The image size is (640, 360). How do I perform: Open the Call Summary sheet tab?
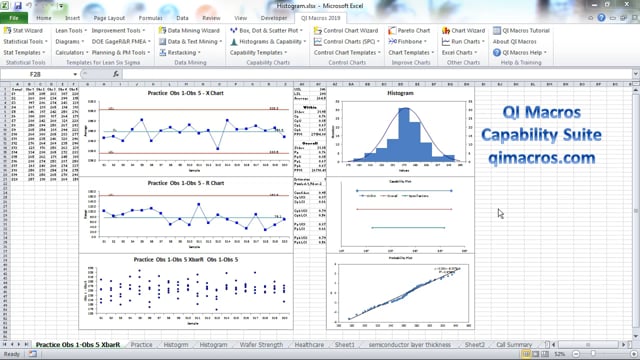pos(514,344)
